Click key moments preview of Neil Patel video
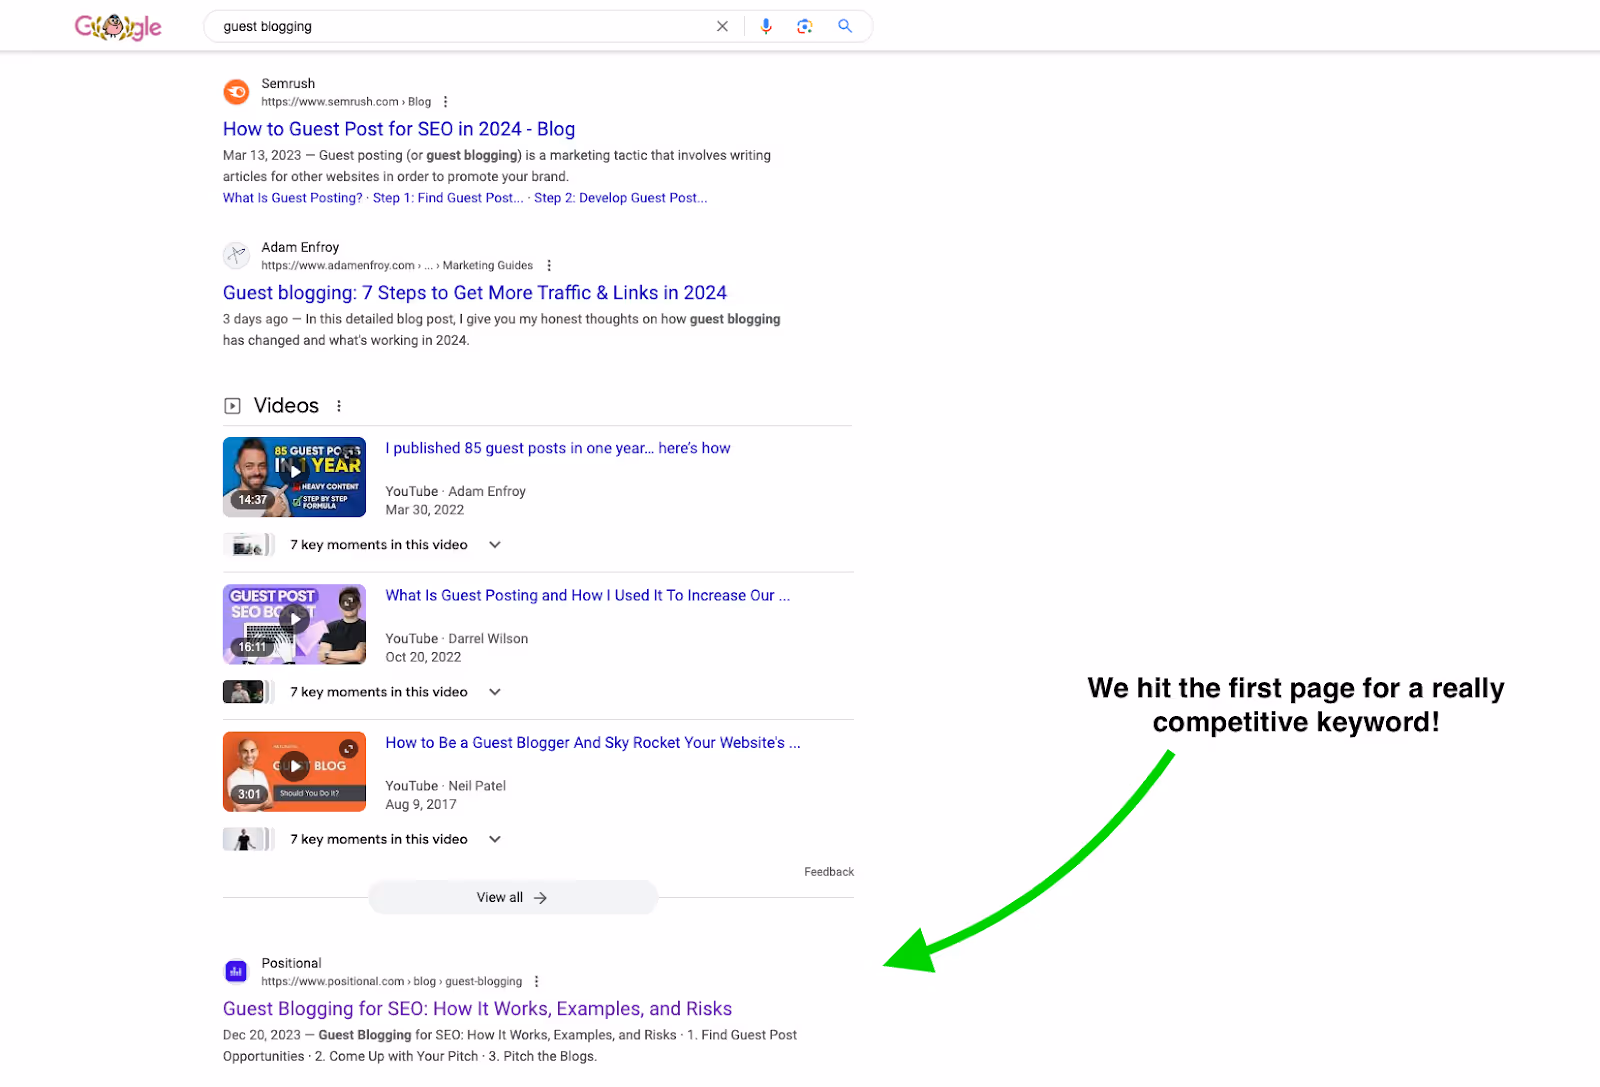This screenshot has height=1087, width=1600. coord(248,839)
